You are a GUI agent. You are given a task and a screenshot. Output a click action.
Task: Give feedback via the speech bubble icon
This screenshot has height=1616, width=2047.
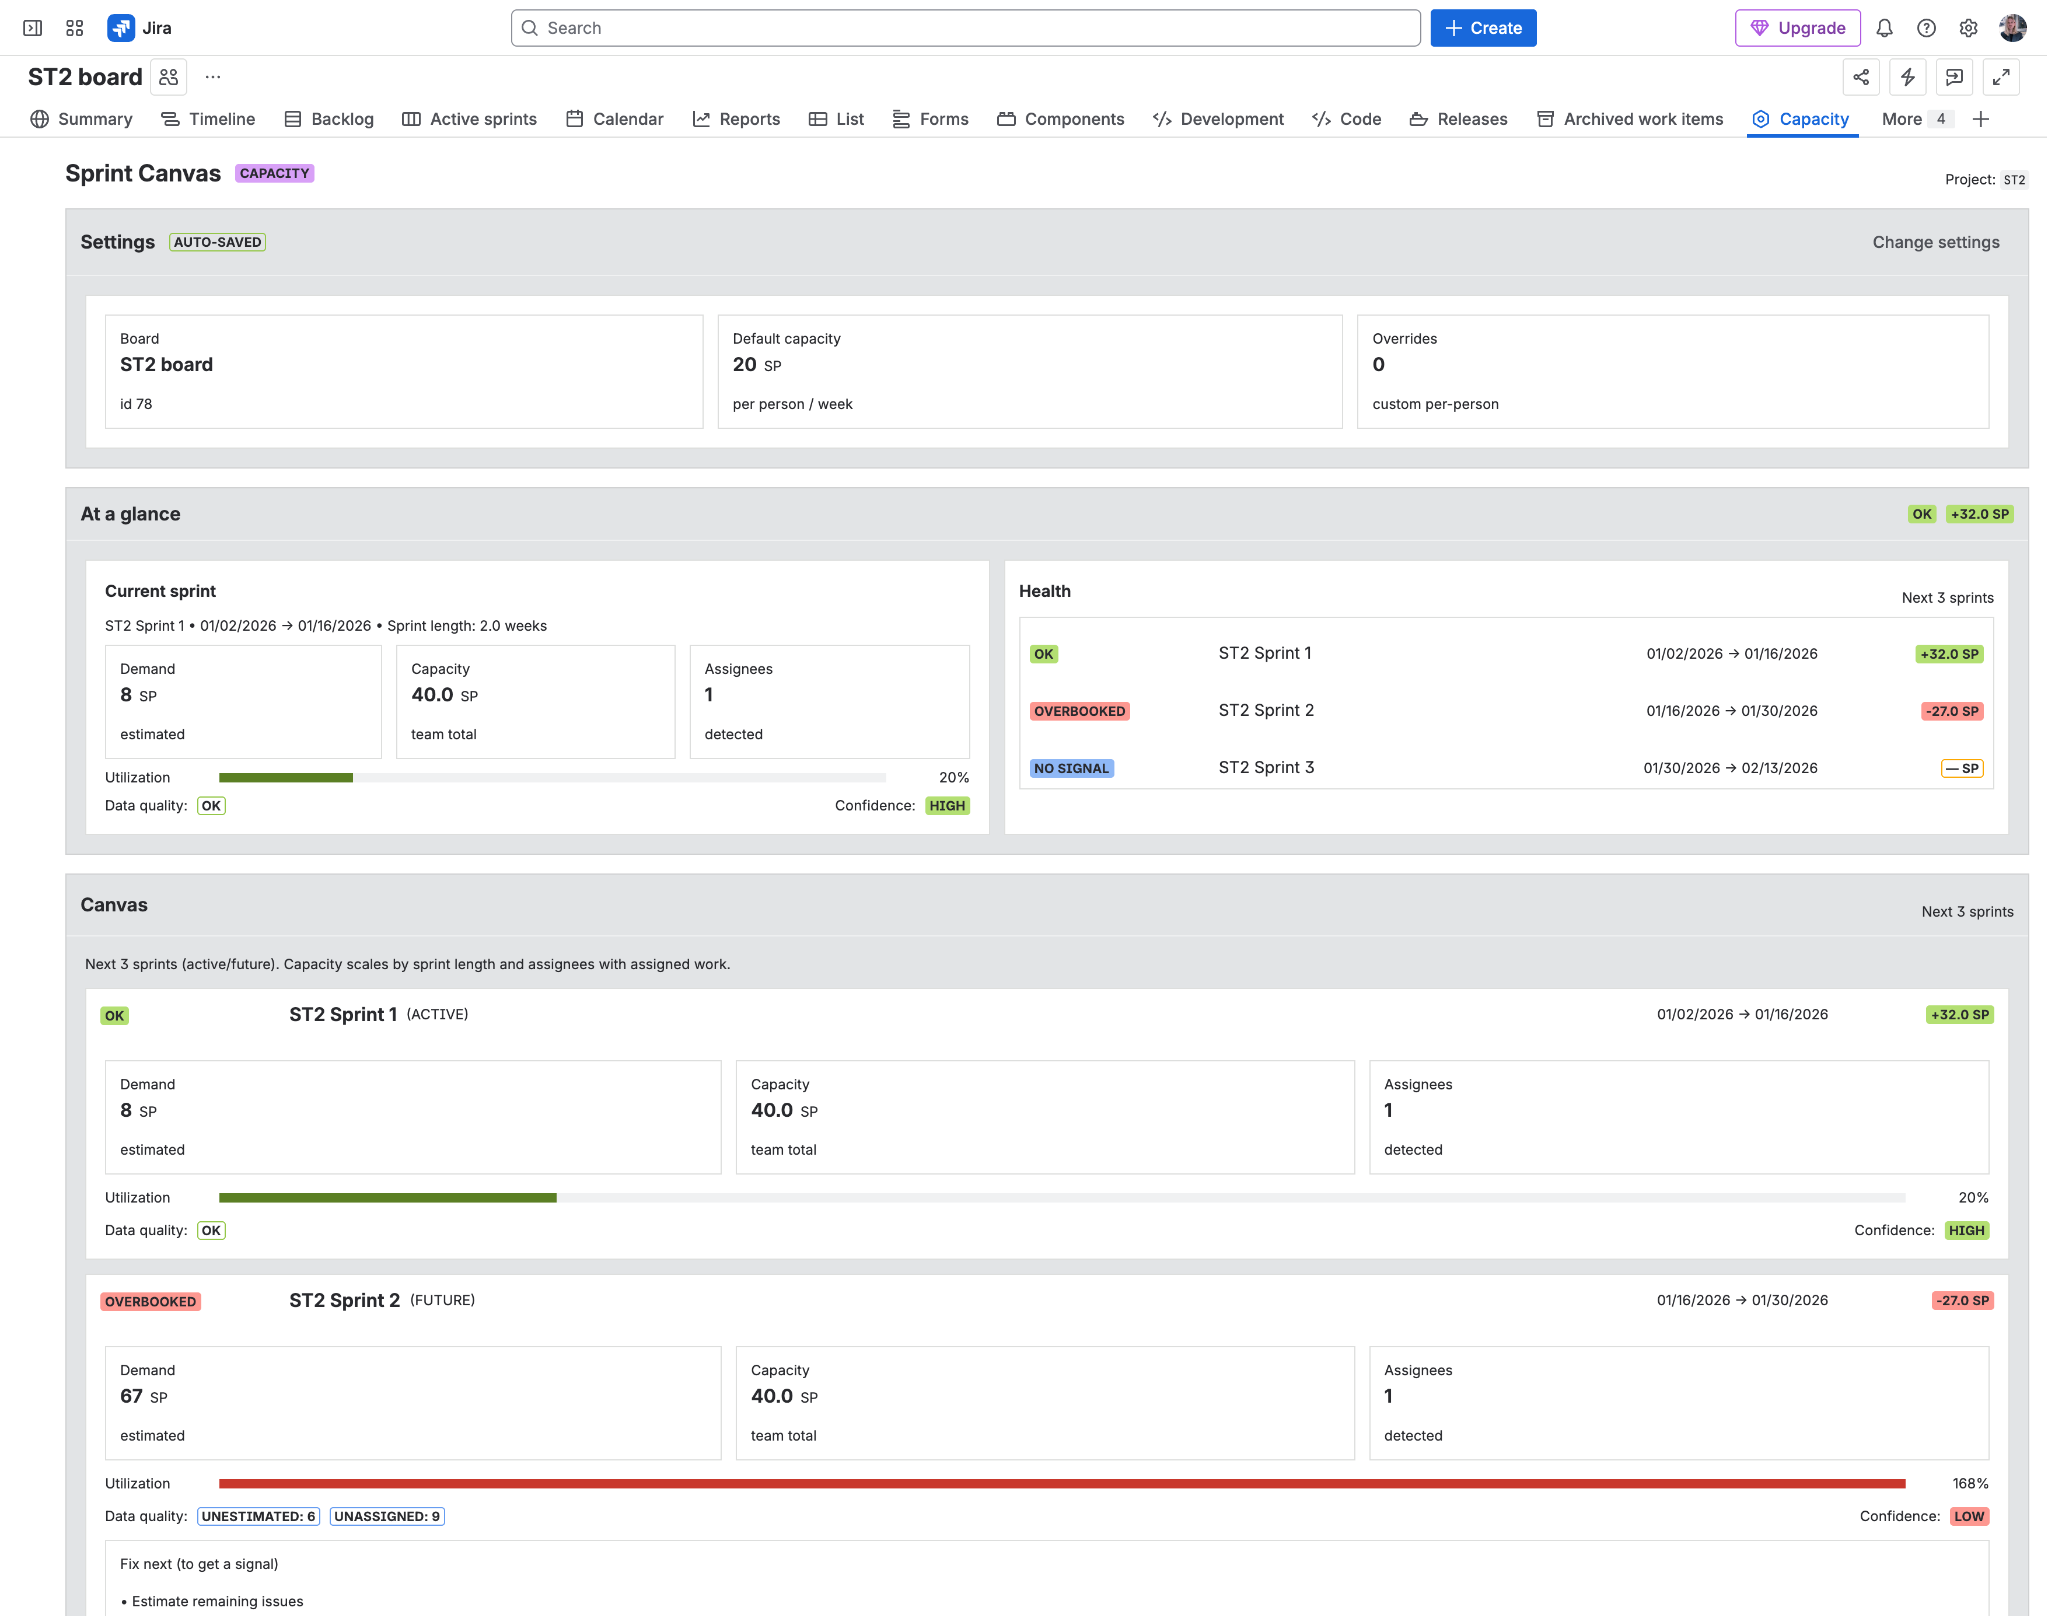click(x=1954, y=77)
